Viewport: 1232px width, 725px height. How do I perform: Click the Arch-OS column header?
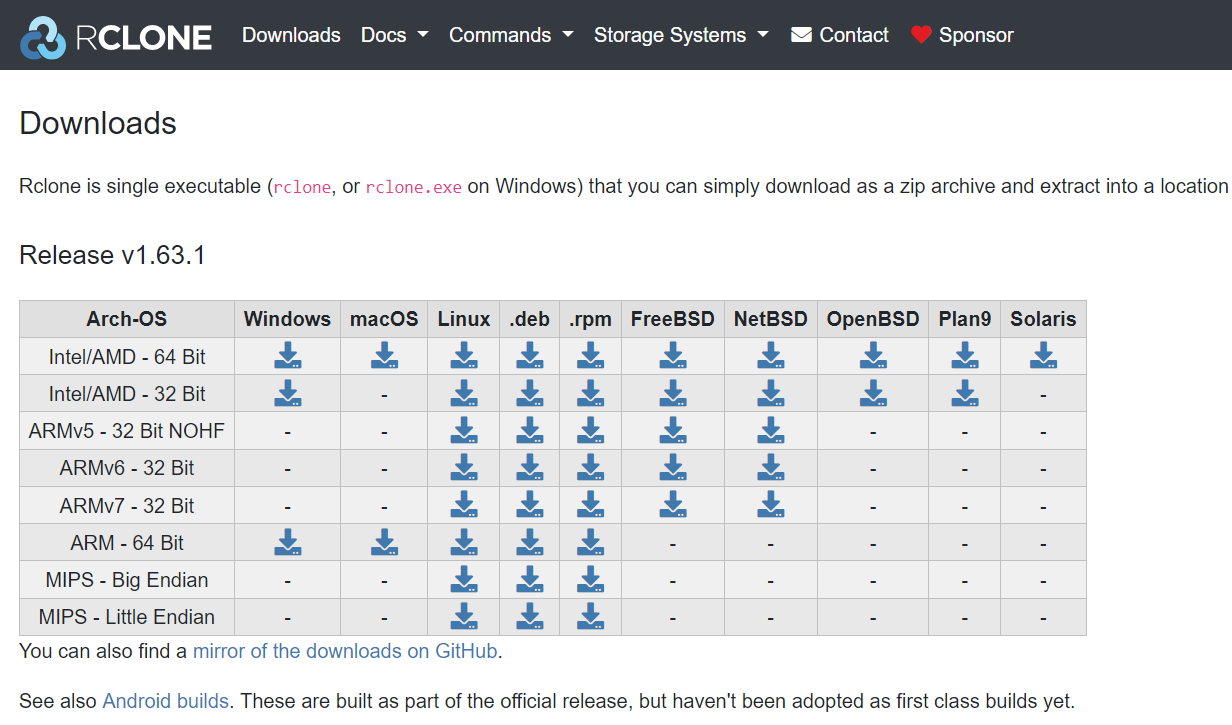point(127,319)
